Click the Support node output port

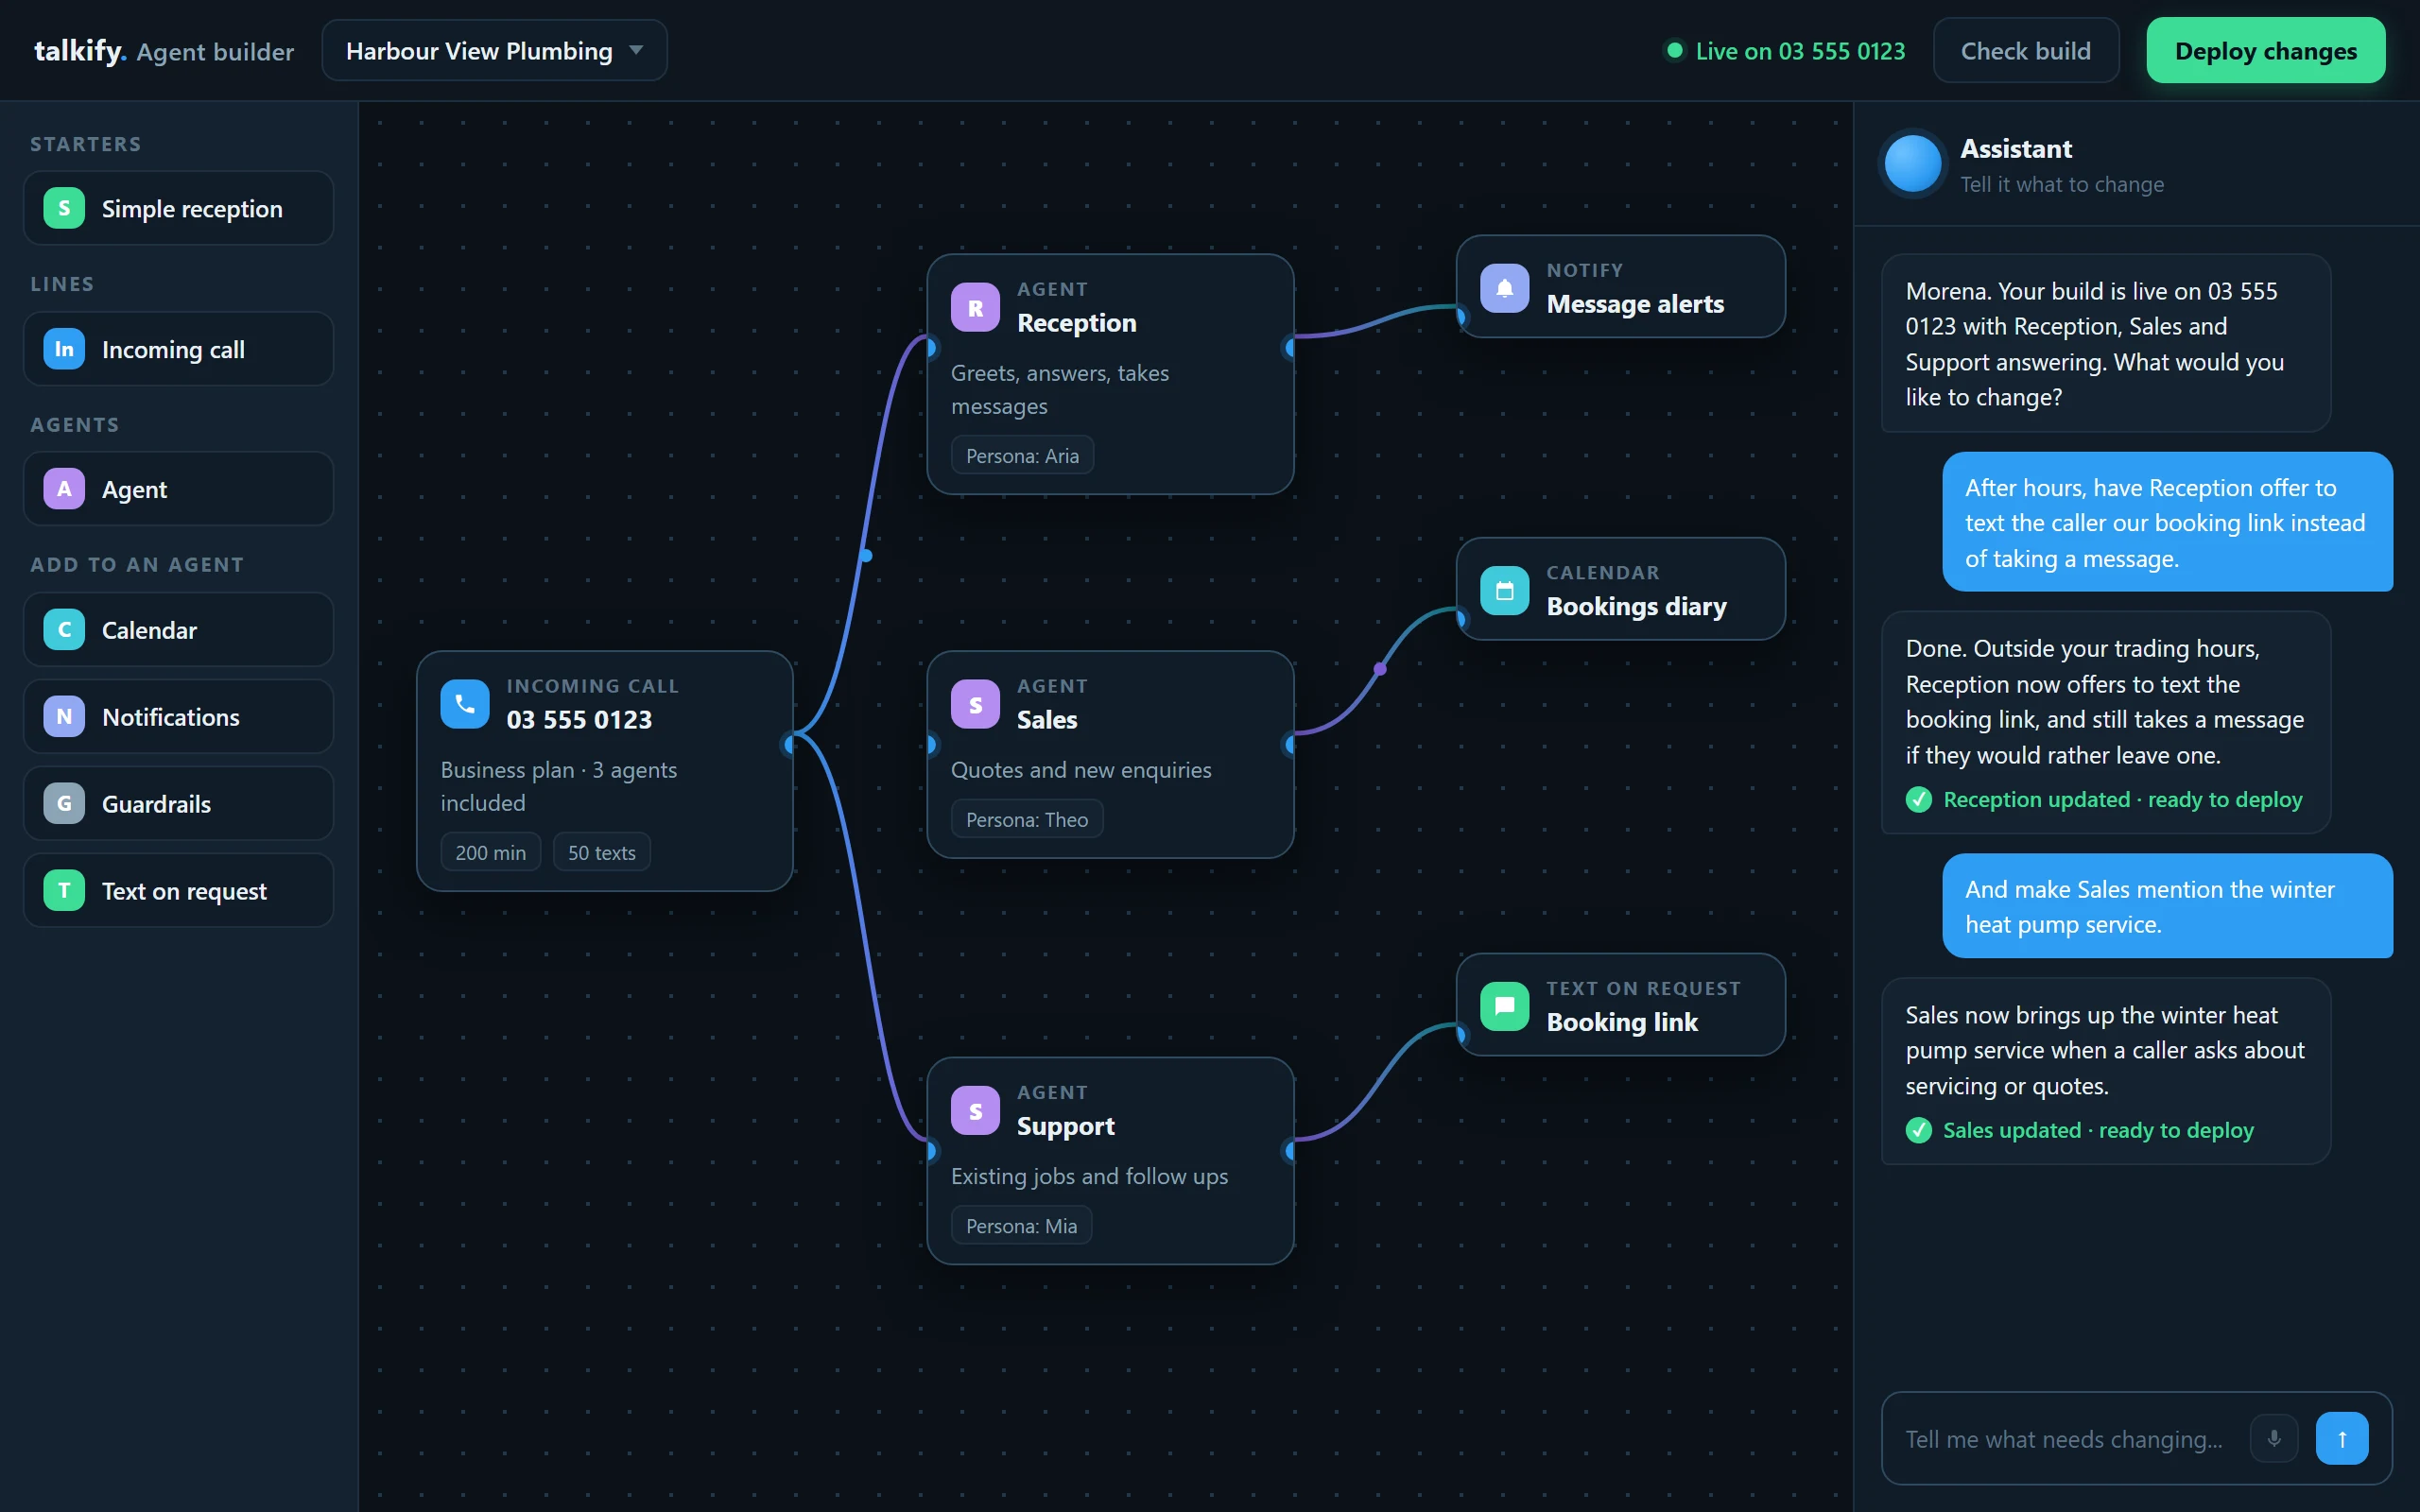1291,1151
